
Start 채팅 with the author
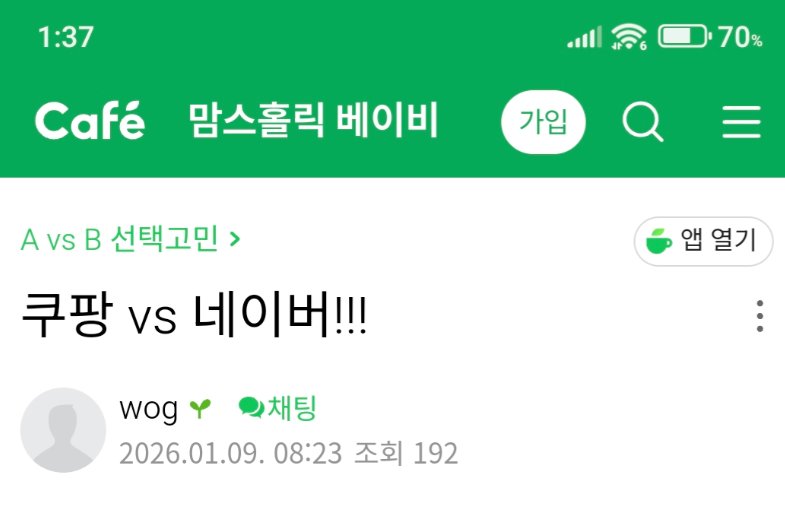point(292,408)
